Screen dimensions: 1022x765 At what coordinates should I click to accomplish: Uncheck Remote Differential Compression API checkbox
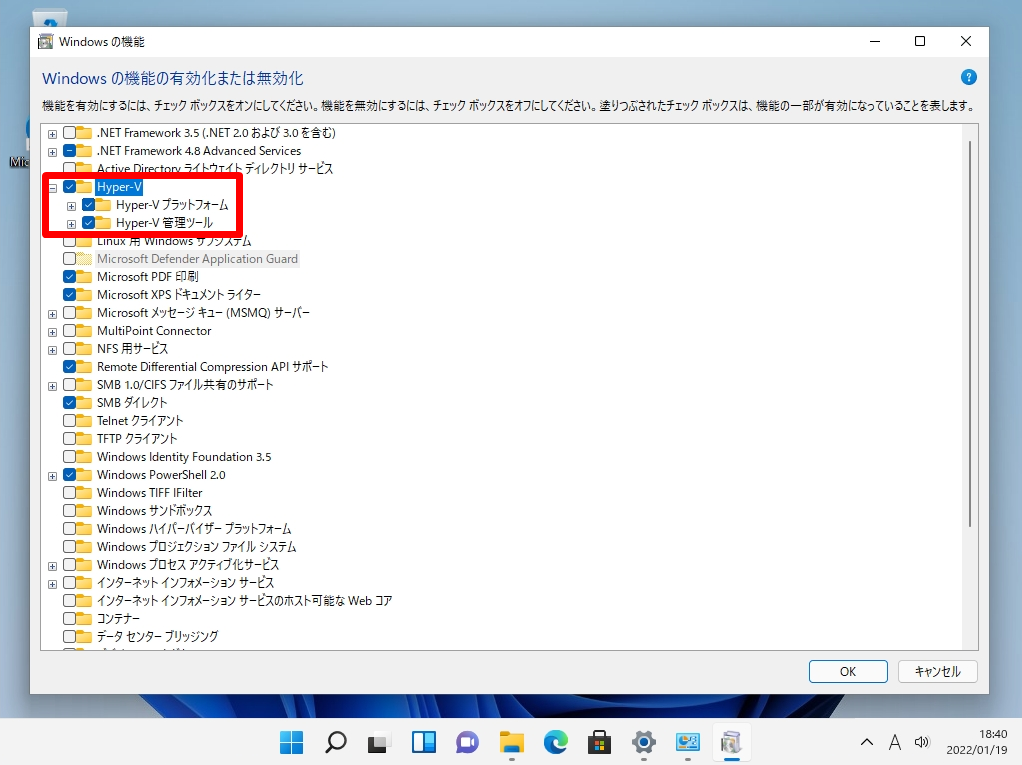[x=69, y=367]
